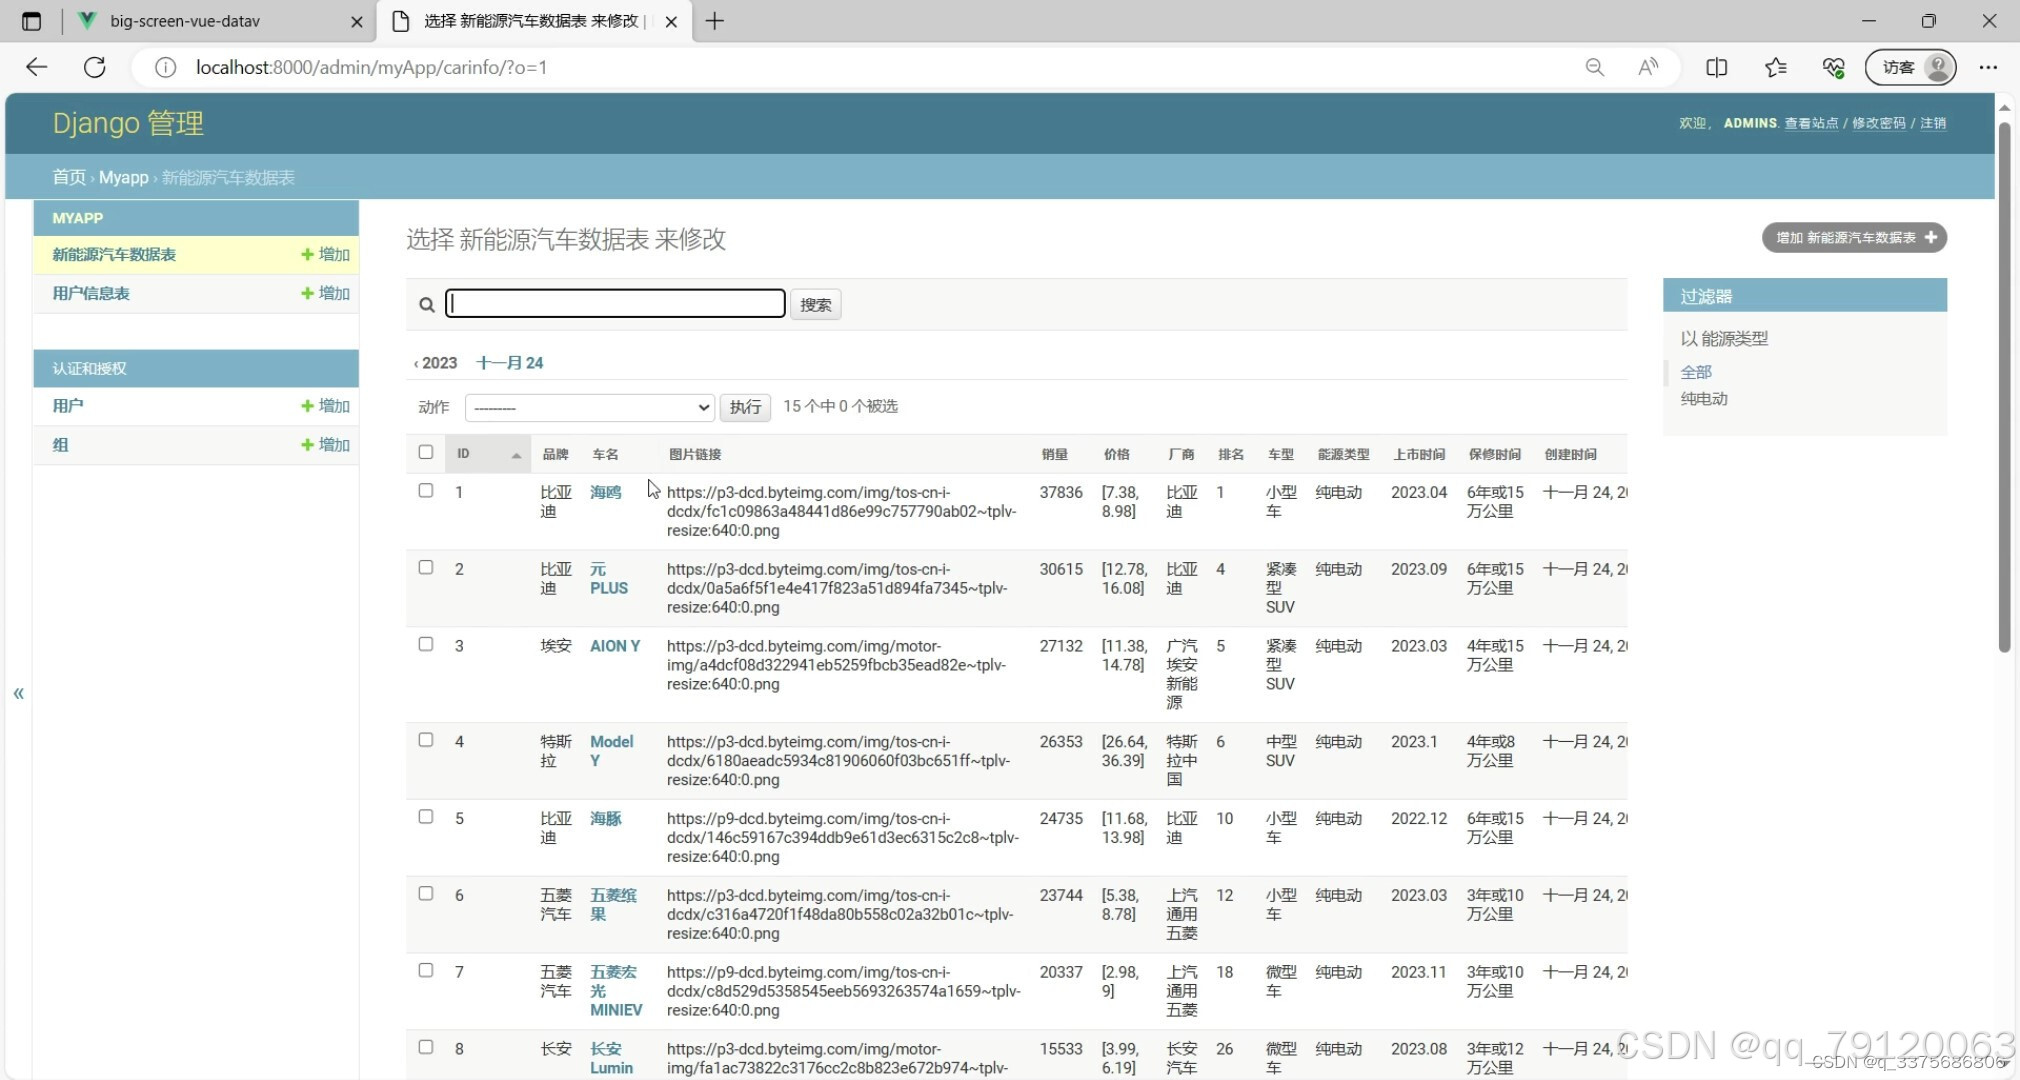This screenshot has height=1080, width=2020.
Task: Open the 访客 profile dropdown
Action: point(1908,67)
